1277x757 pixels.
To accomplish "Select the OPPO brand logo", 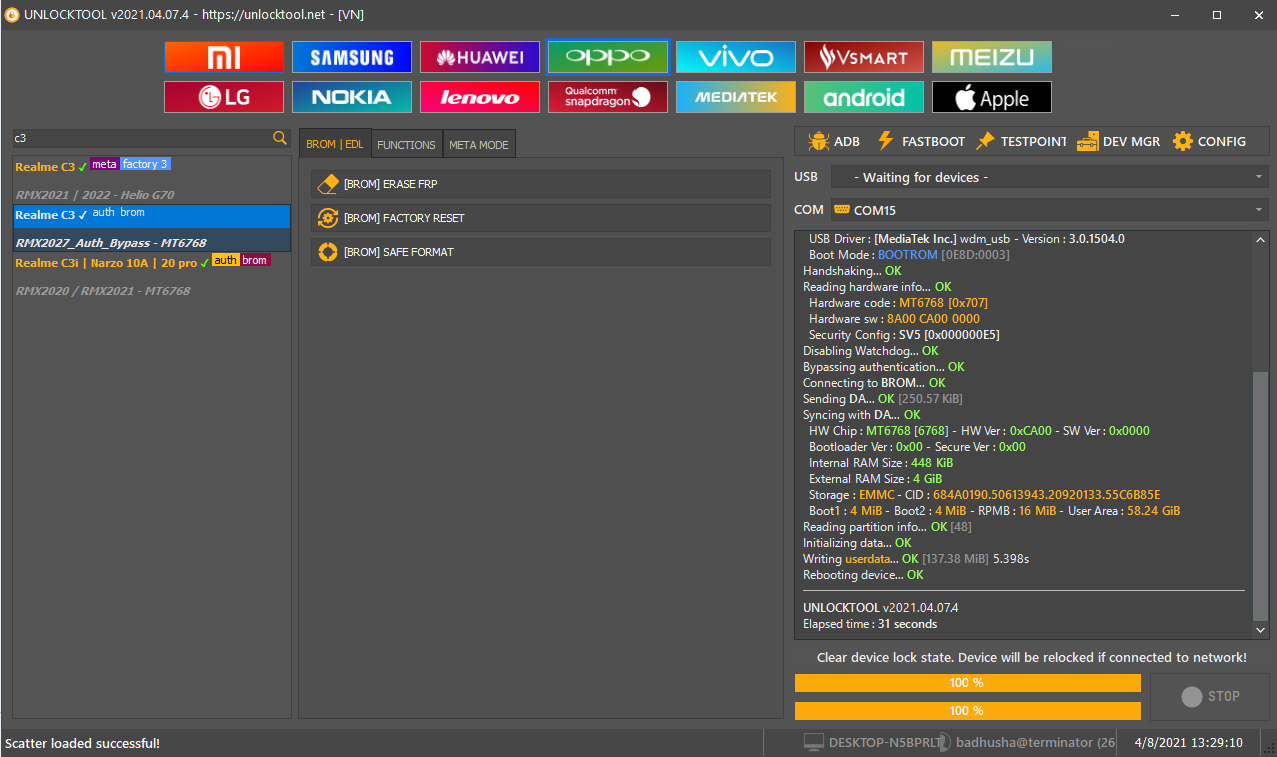I will click(608, 57).
